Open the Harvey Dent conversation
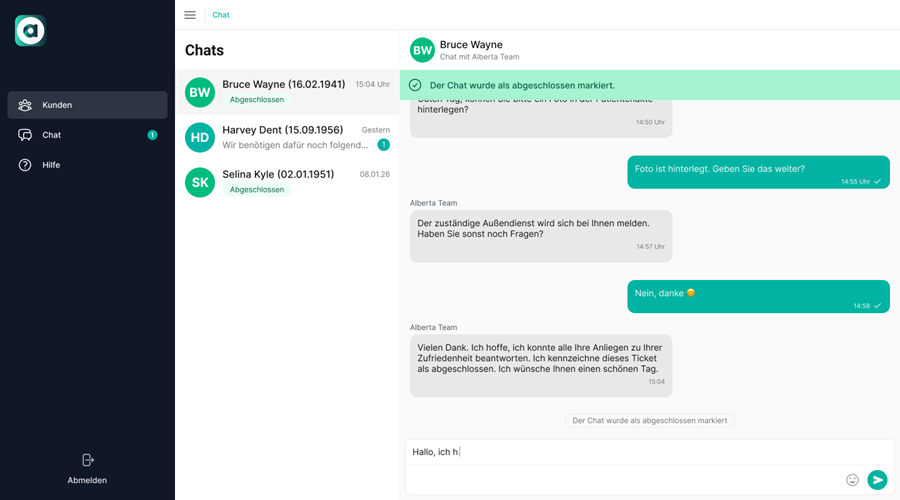Screen dimensions: 900x500 287,137
